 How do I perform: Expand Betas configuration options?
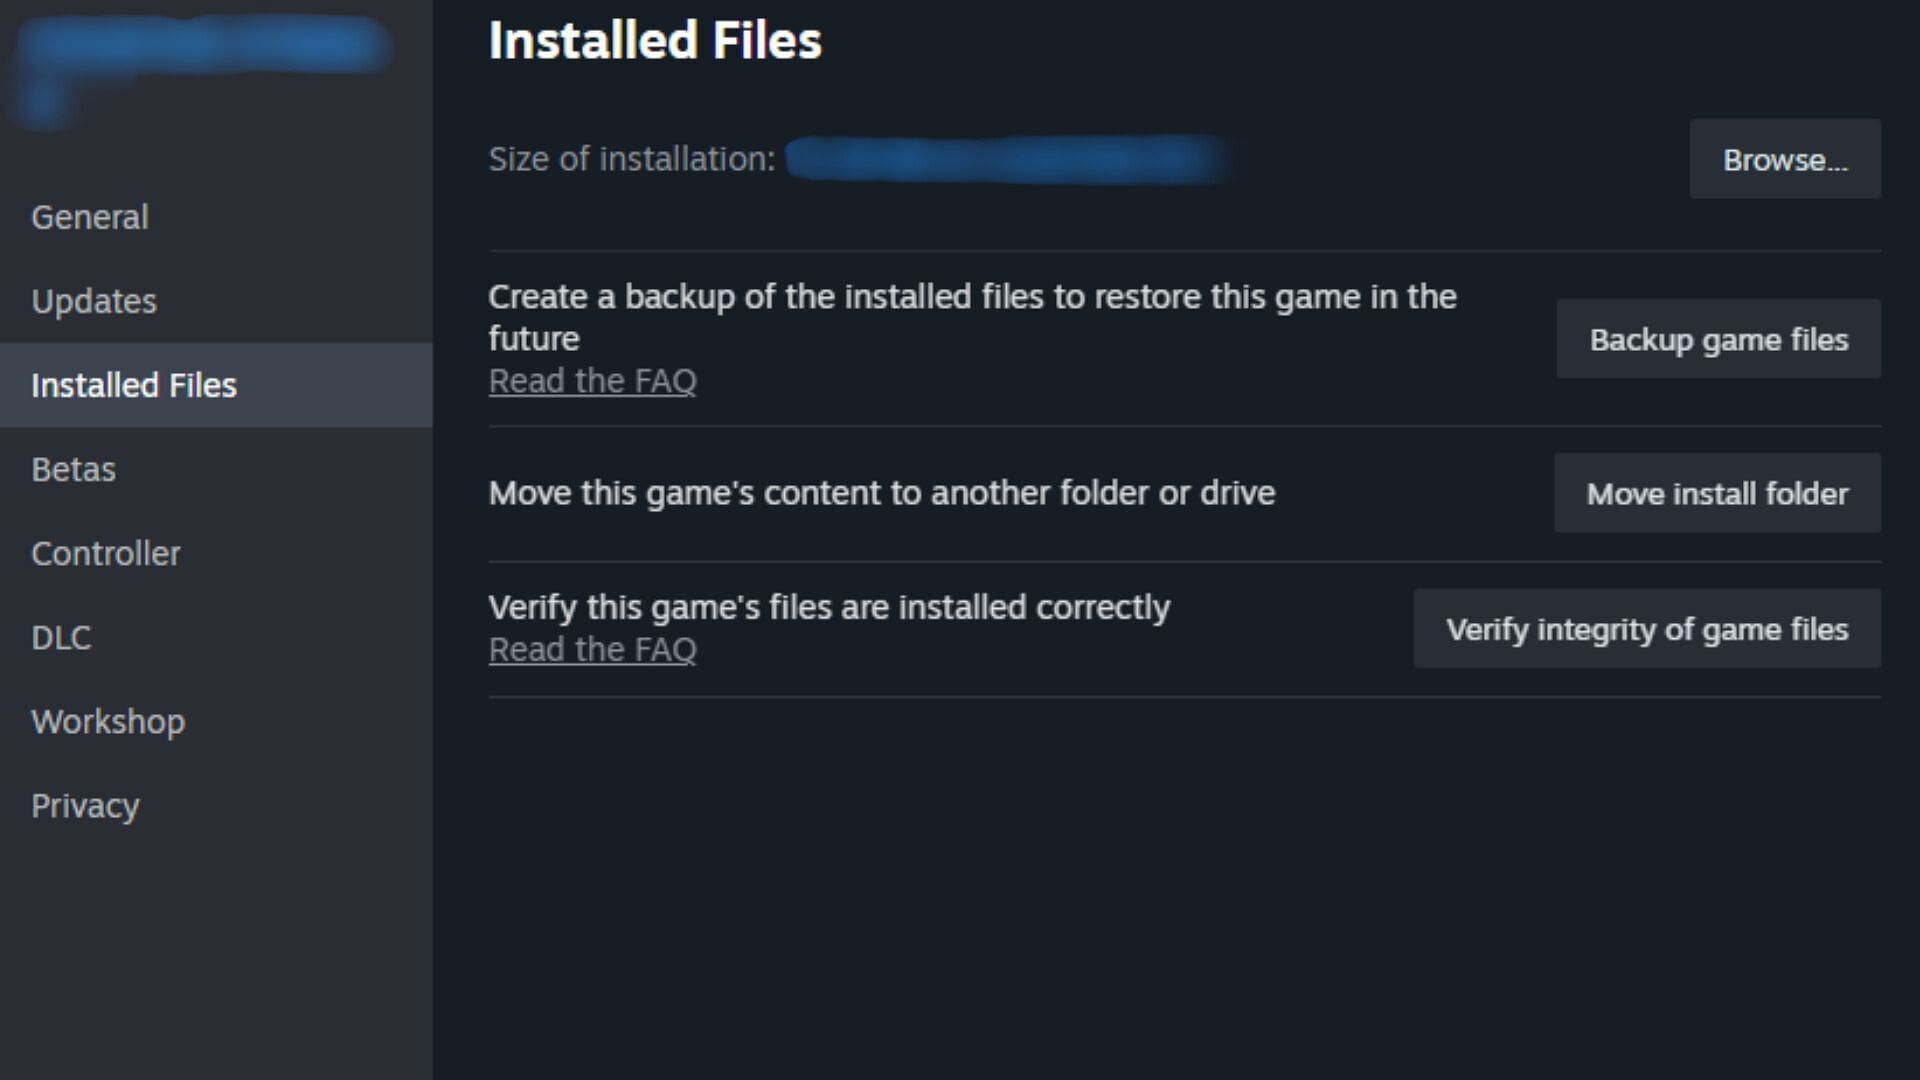pos(73,468)
